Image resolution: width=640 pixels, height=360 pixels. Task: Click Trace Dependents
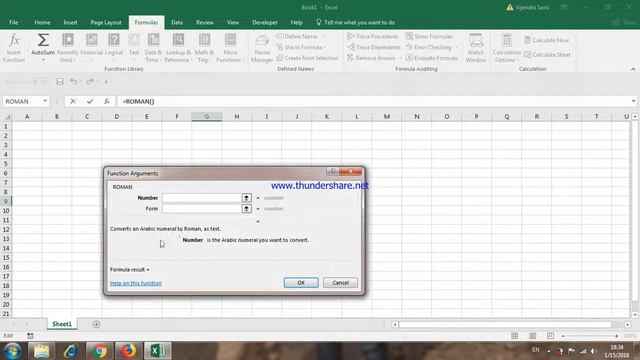pyautogui.click(x=374, y=47)
